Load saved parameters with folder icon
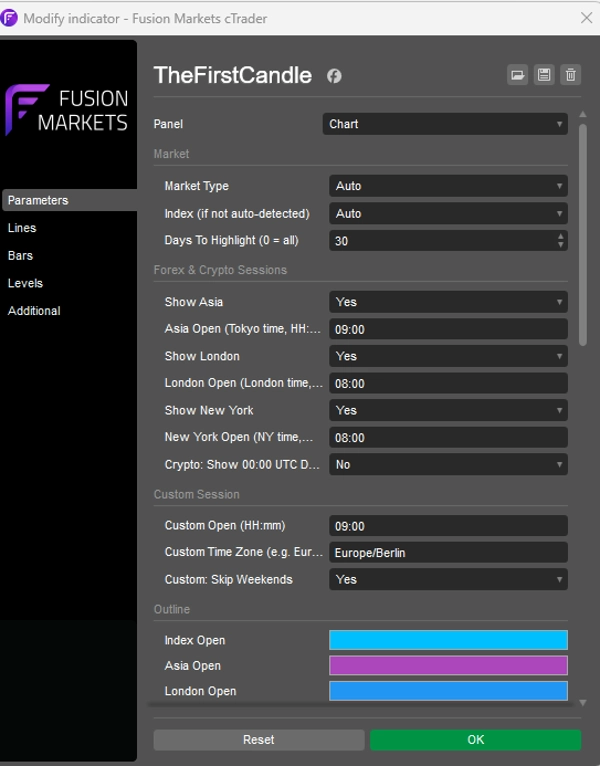Viewport: 600px width, 766px height. 517,75
